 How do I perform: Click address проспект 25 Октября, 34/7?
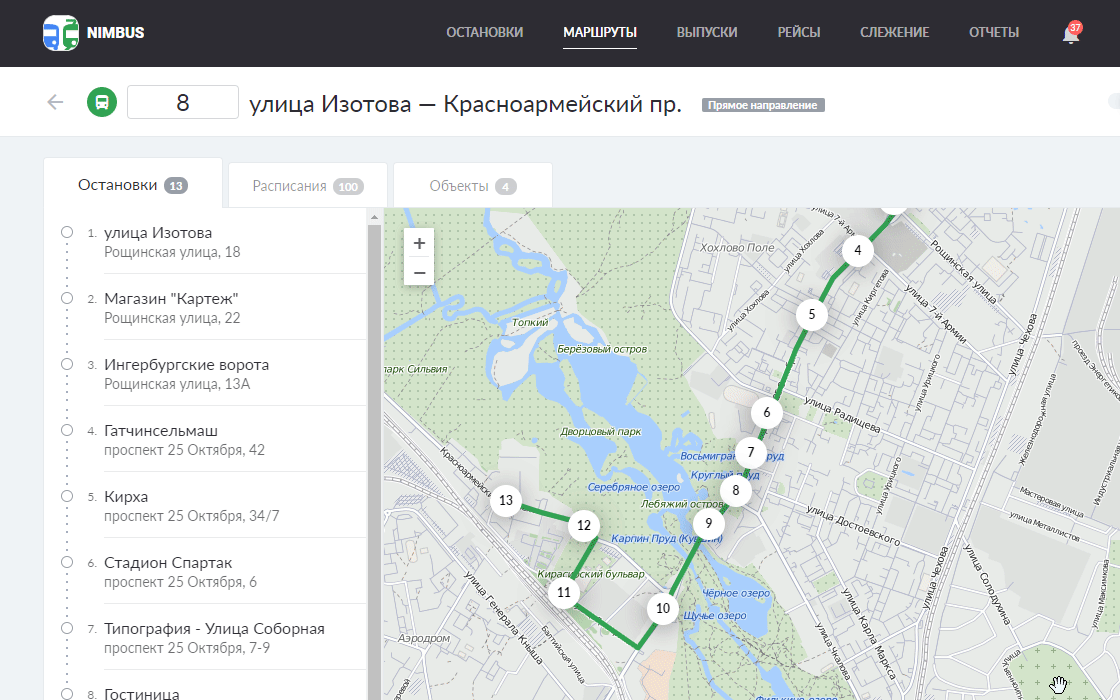(x=191, y=516)
